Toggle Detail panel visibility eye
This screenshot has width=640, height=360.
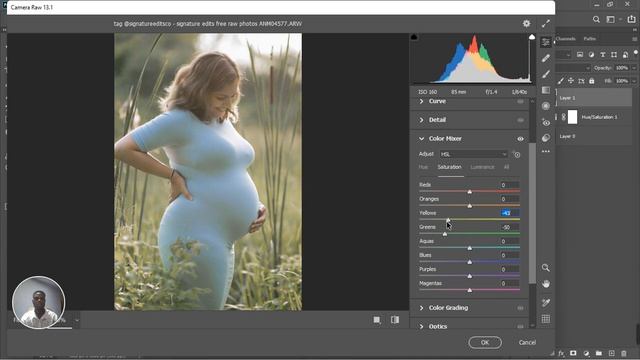click(x=520, y=120)
